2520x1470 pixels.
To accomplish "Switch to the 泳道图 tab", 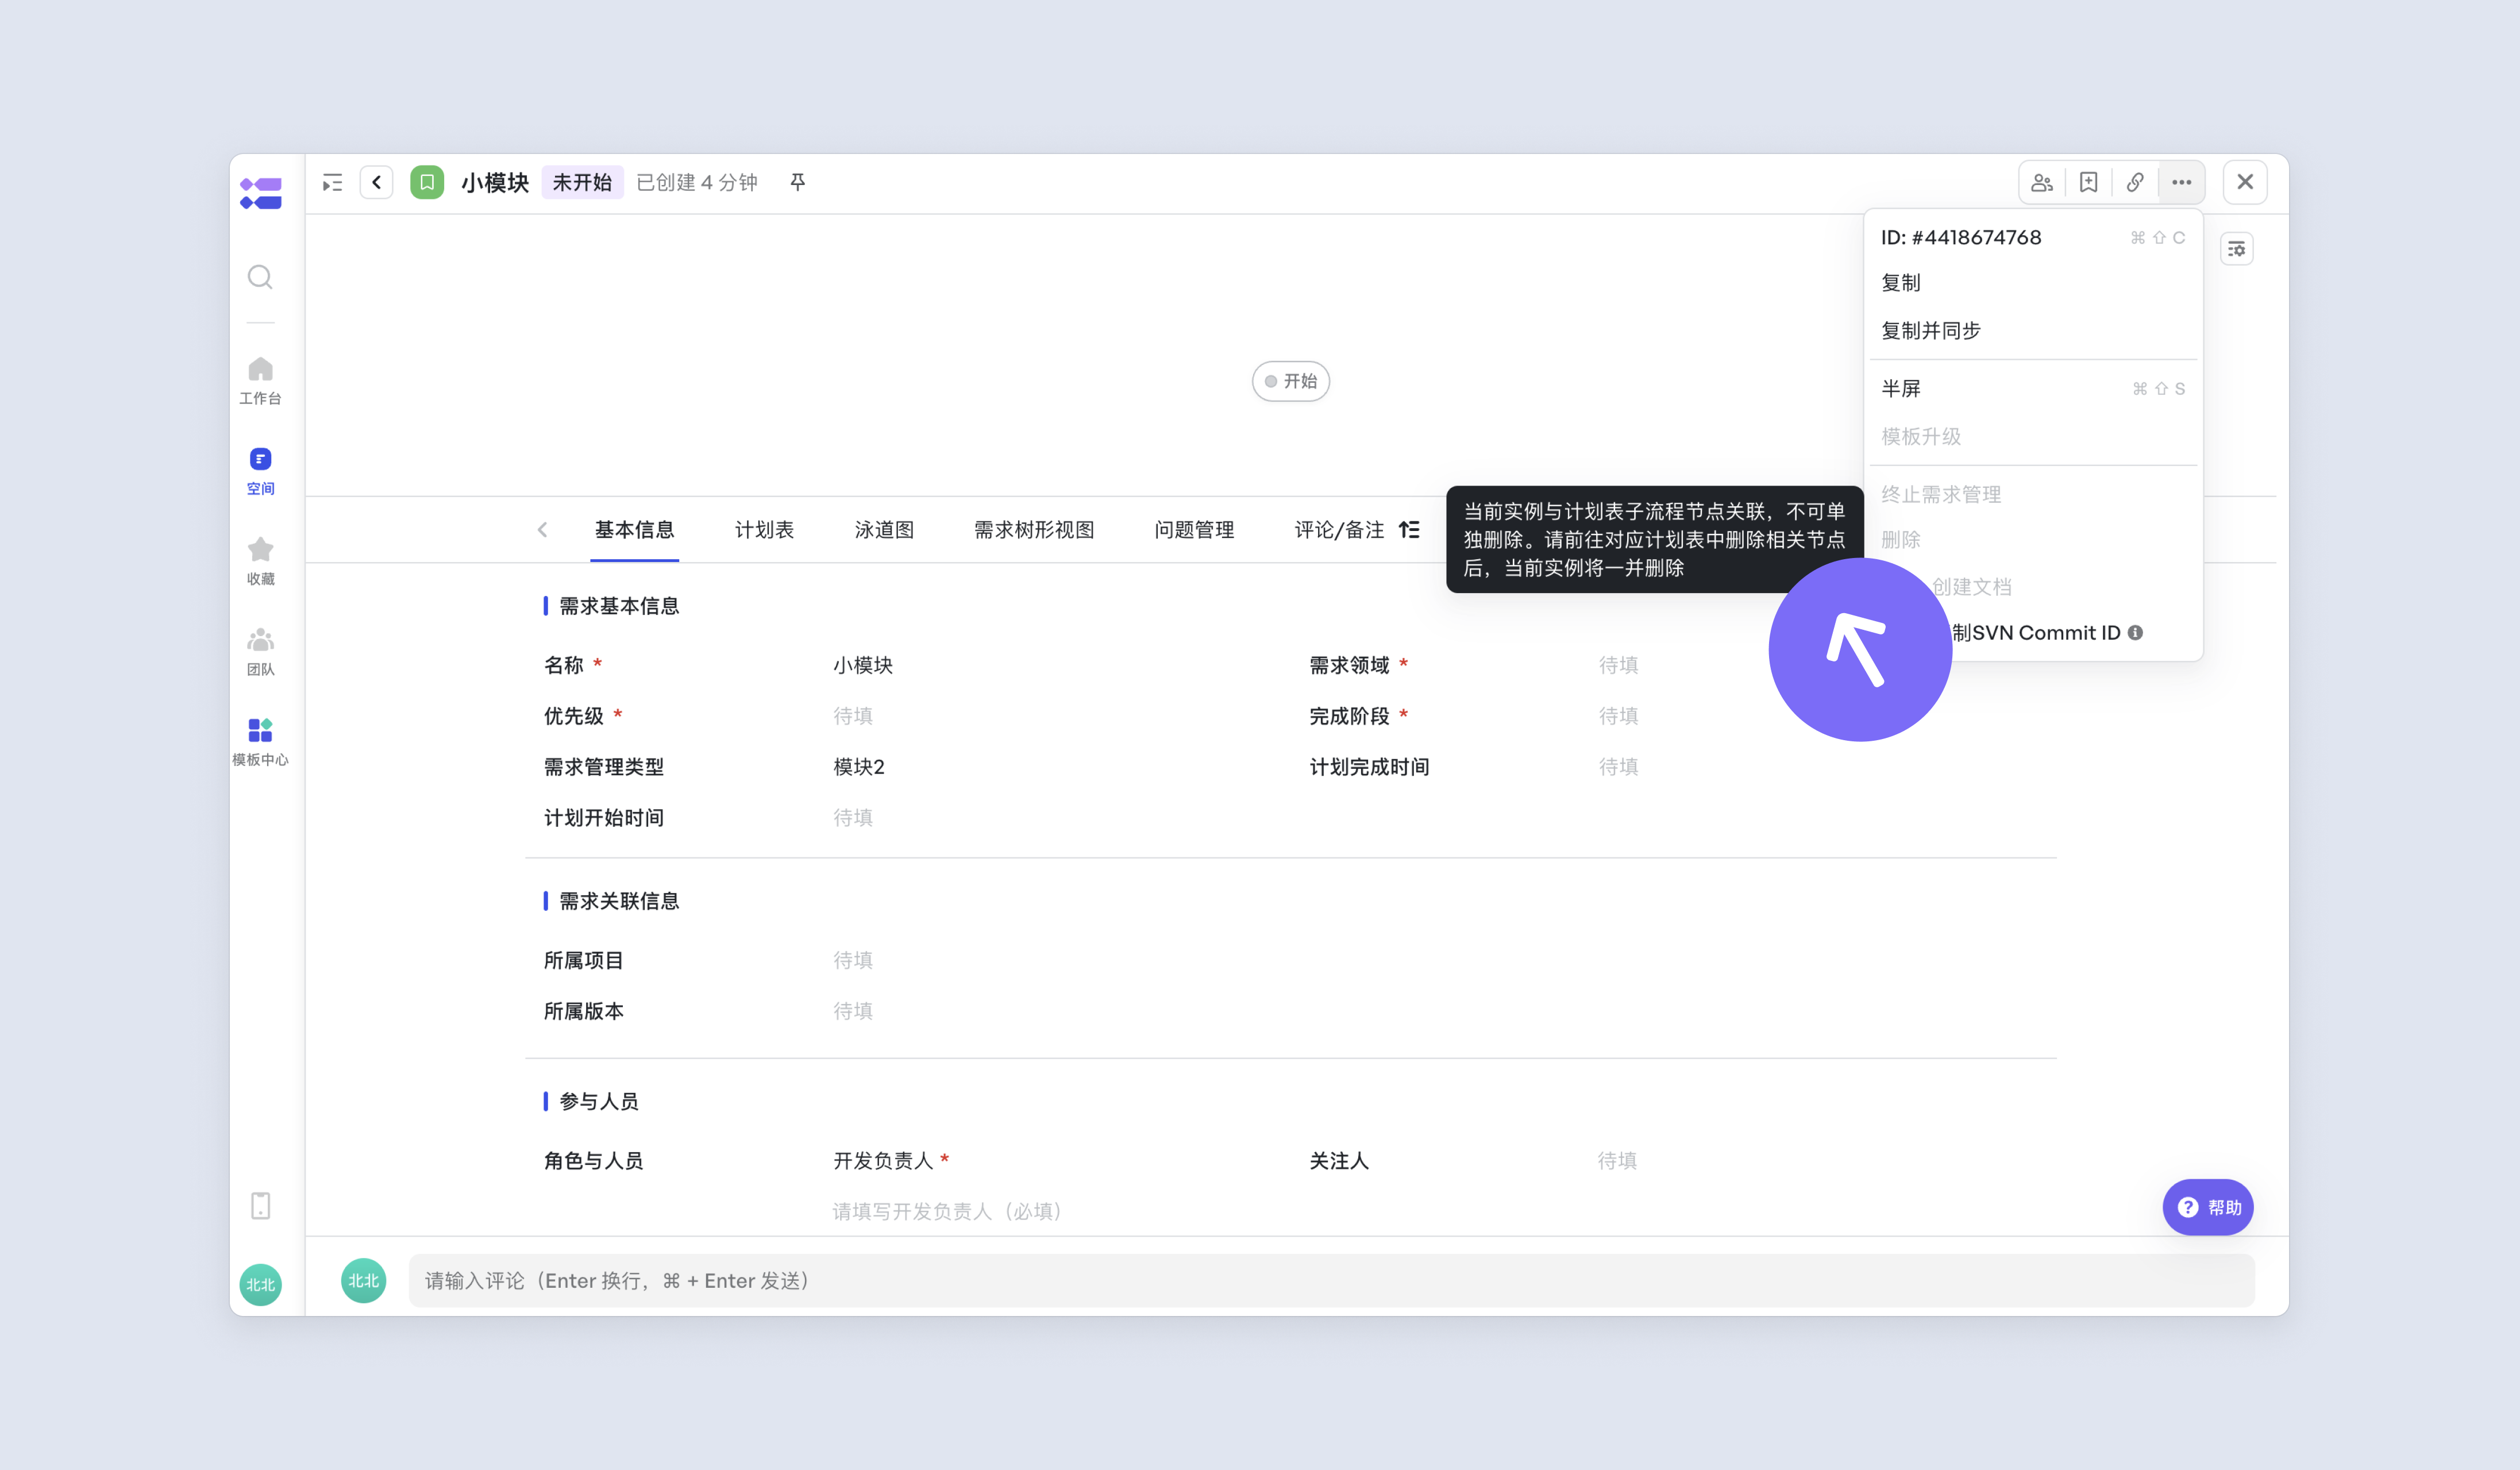I will [884, 530].
